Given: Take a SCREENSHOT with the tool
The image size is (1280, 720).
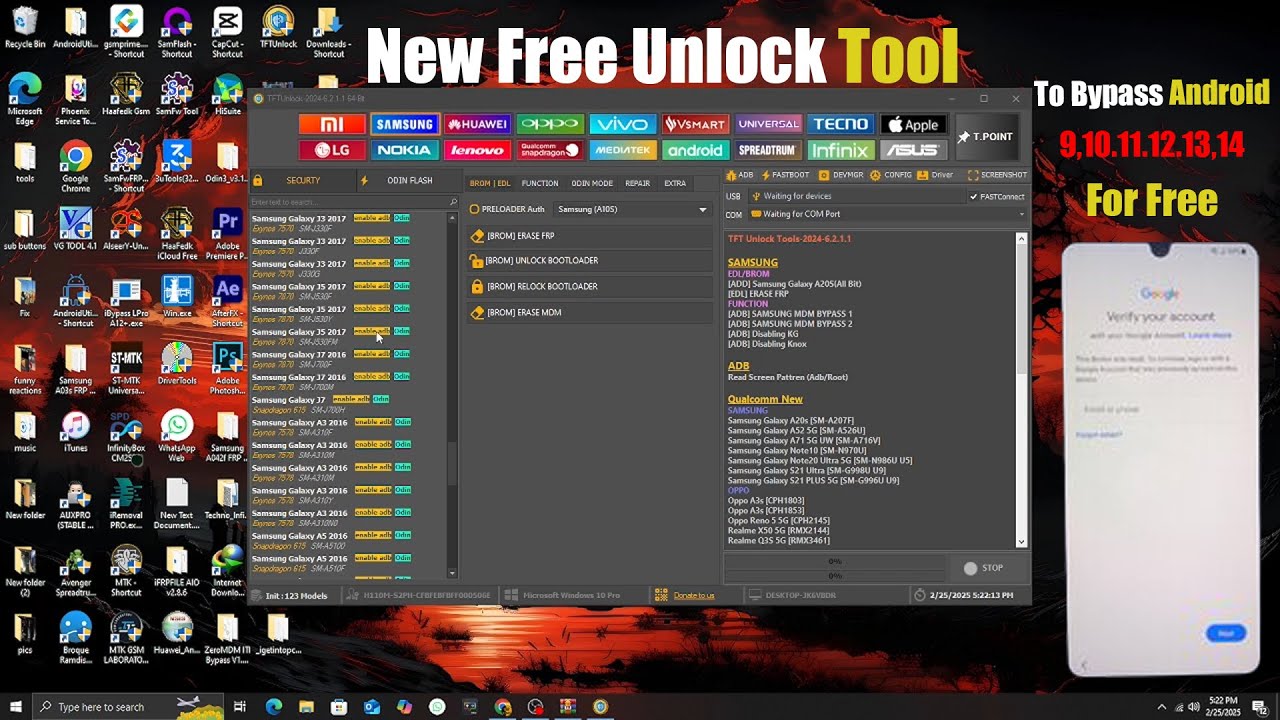Looking at the screenshot, I should pos(997,175).
